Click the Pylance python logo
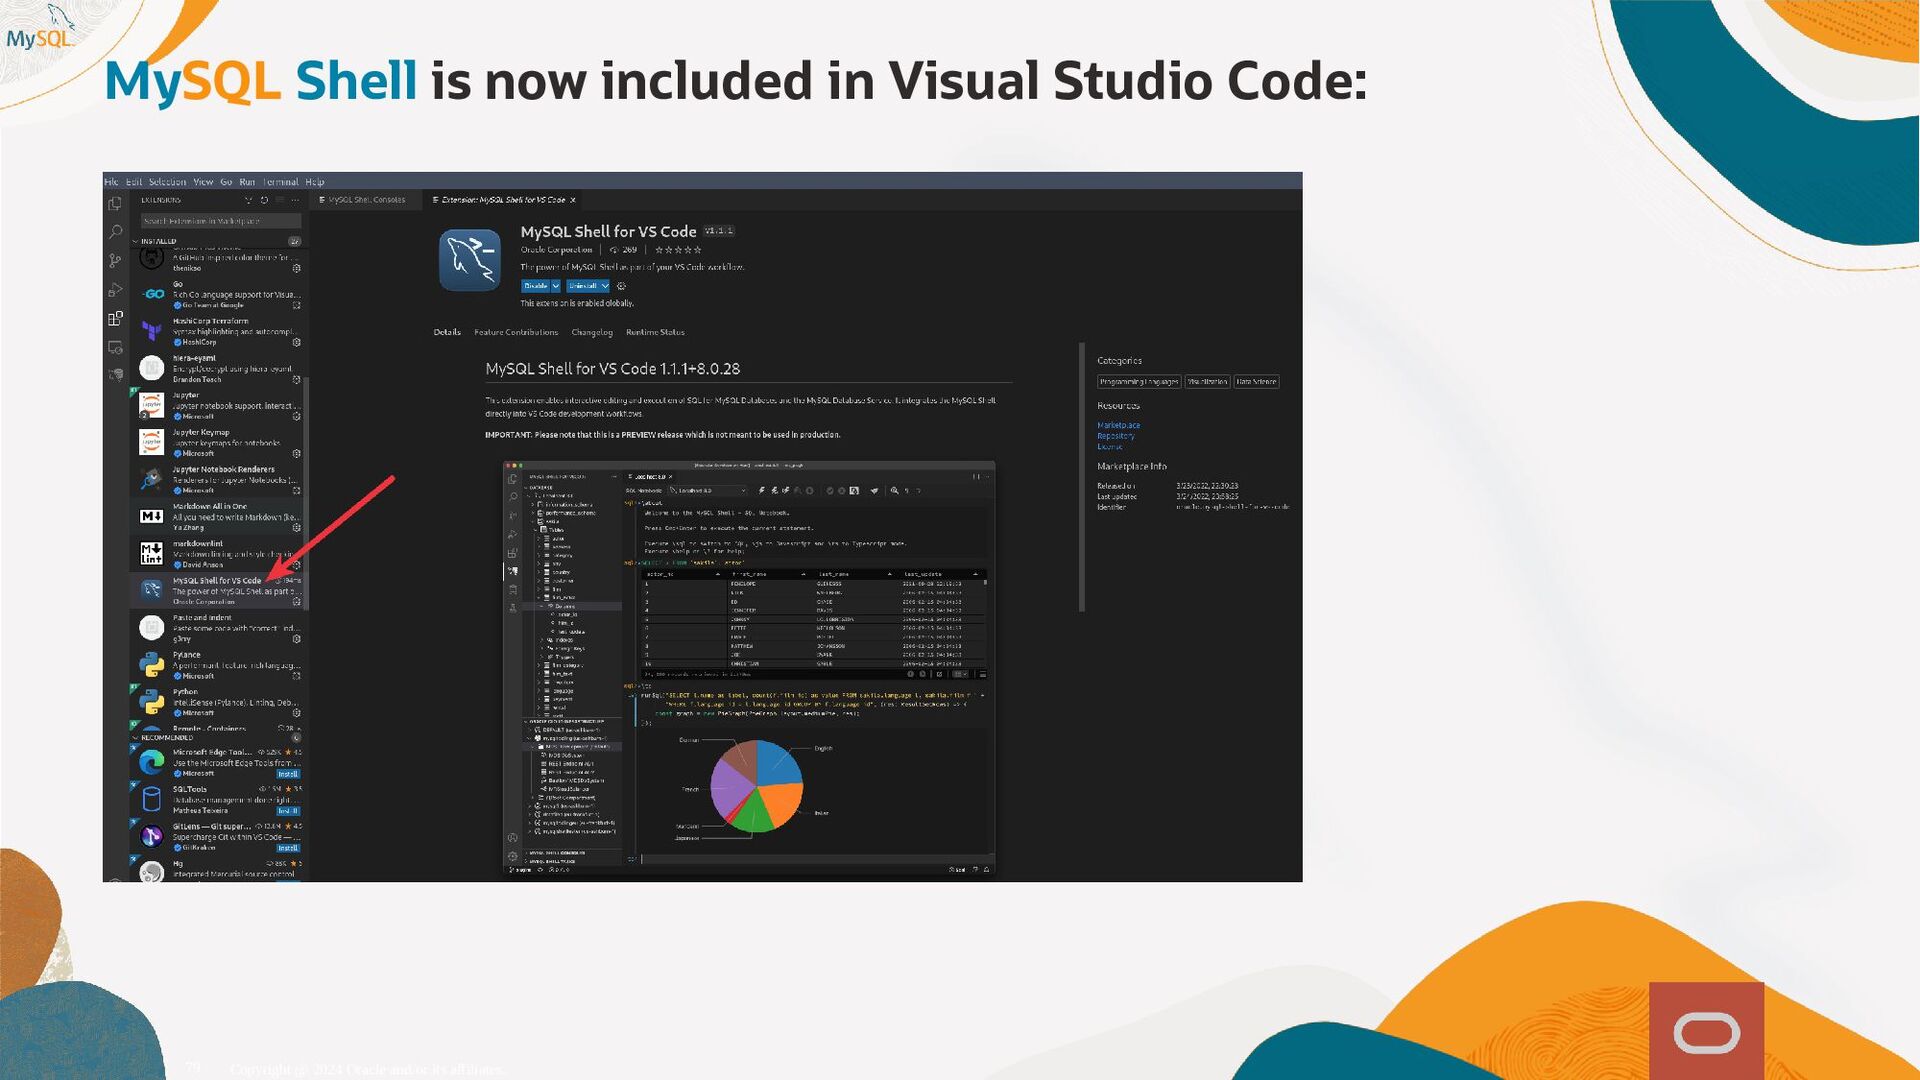The height and width of the screenshot is (1080, 1920). click(152, 665)
